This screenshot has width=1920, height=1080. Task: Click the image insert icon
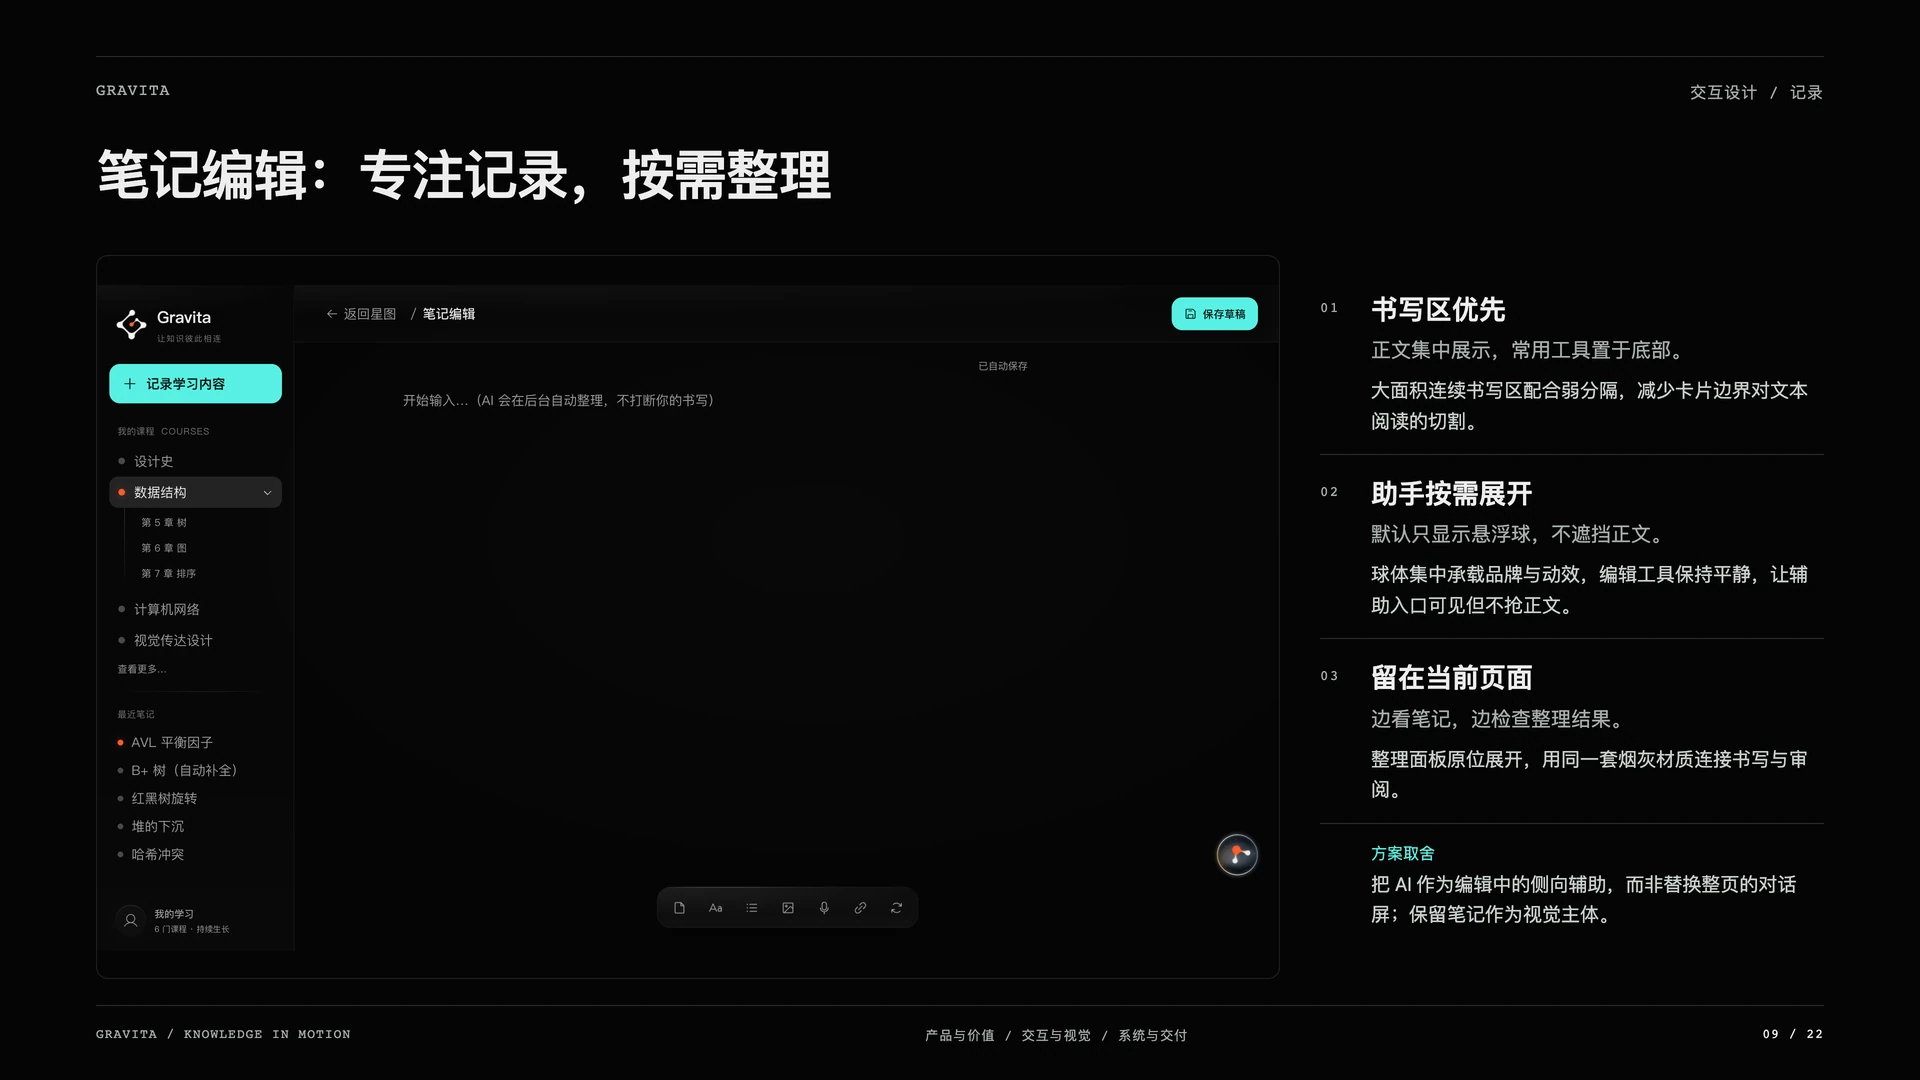[x=788, y=908]
